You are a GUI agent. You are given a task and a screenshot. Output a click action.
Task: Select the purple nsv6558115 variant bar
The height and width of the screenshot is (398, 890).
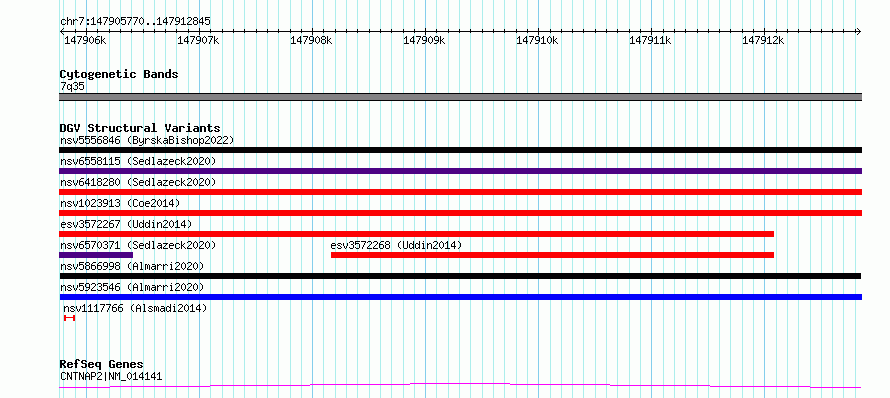click(x=460, y=171)
